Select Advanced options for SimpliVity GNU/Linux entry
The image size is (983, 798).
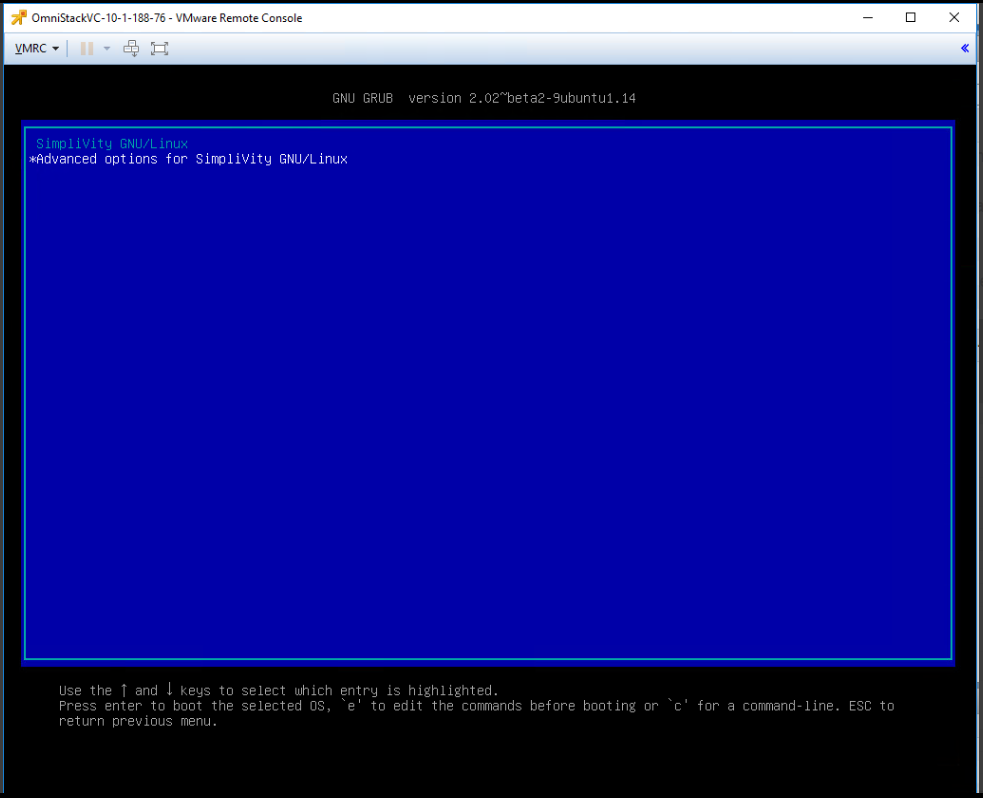191,159
